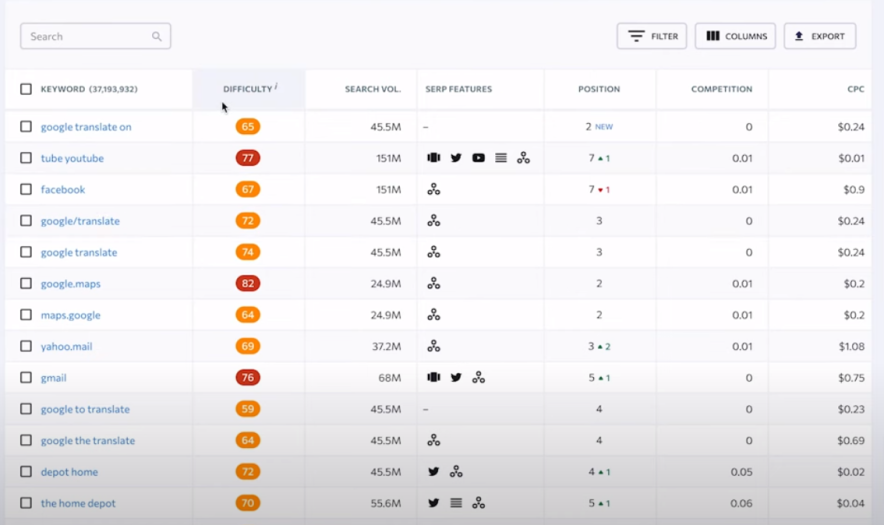Select the facebook row checkbox
The image size is (884, 525).
[26, 189]
